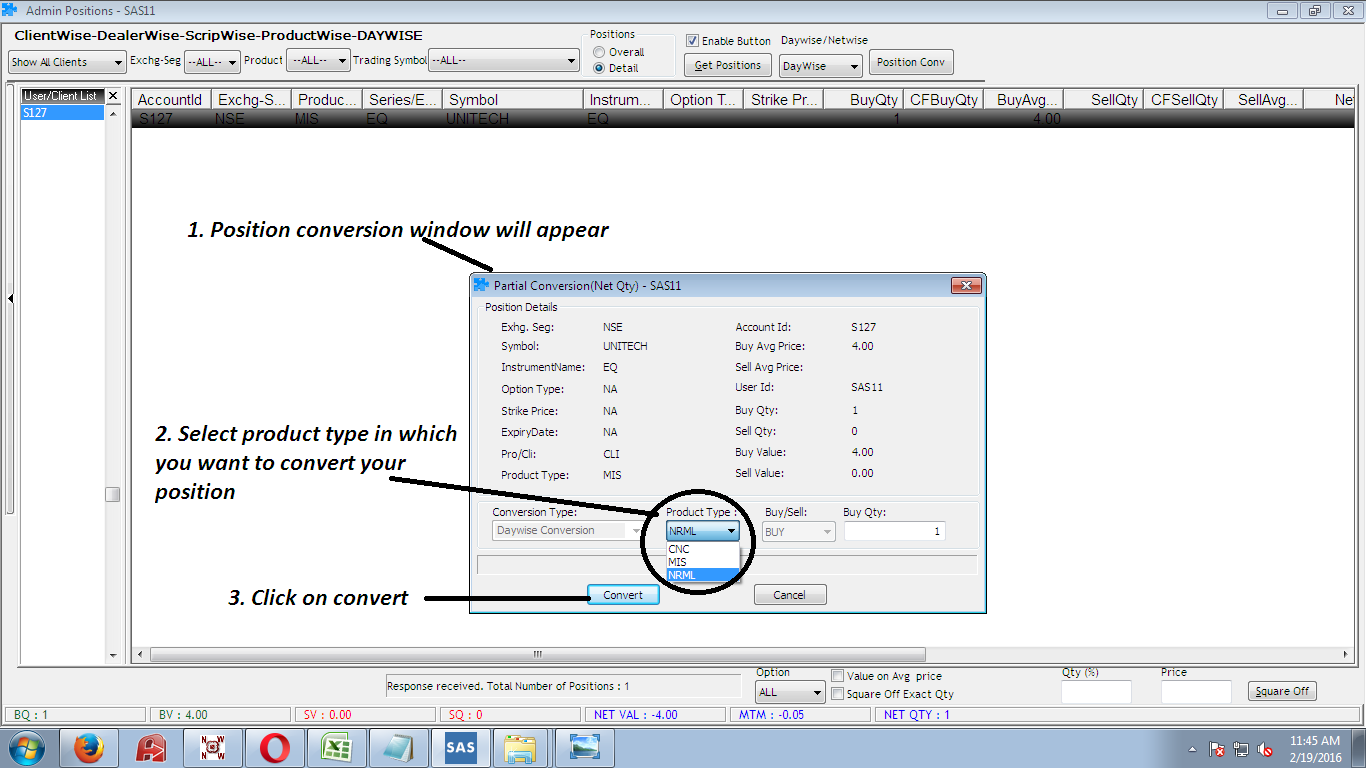Image resolution: width=1366 pixels, height=768 pixels.
Task: Toggle the Enable Button checkbox
Action: tap(692, 41)
